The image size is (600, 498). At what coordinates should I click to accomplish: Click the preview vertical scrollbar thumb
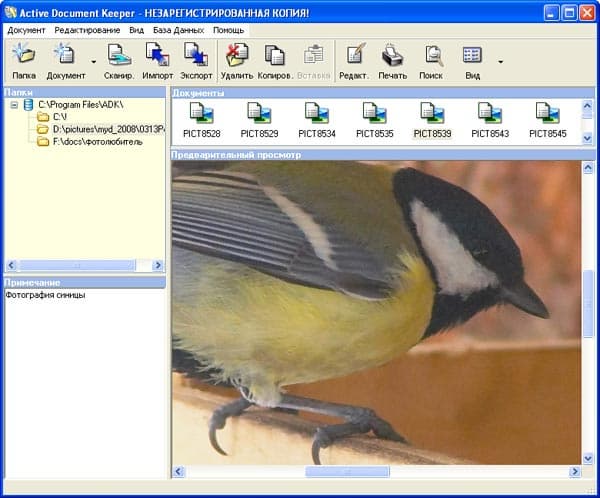(x=588, y=304)
